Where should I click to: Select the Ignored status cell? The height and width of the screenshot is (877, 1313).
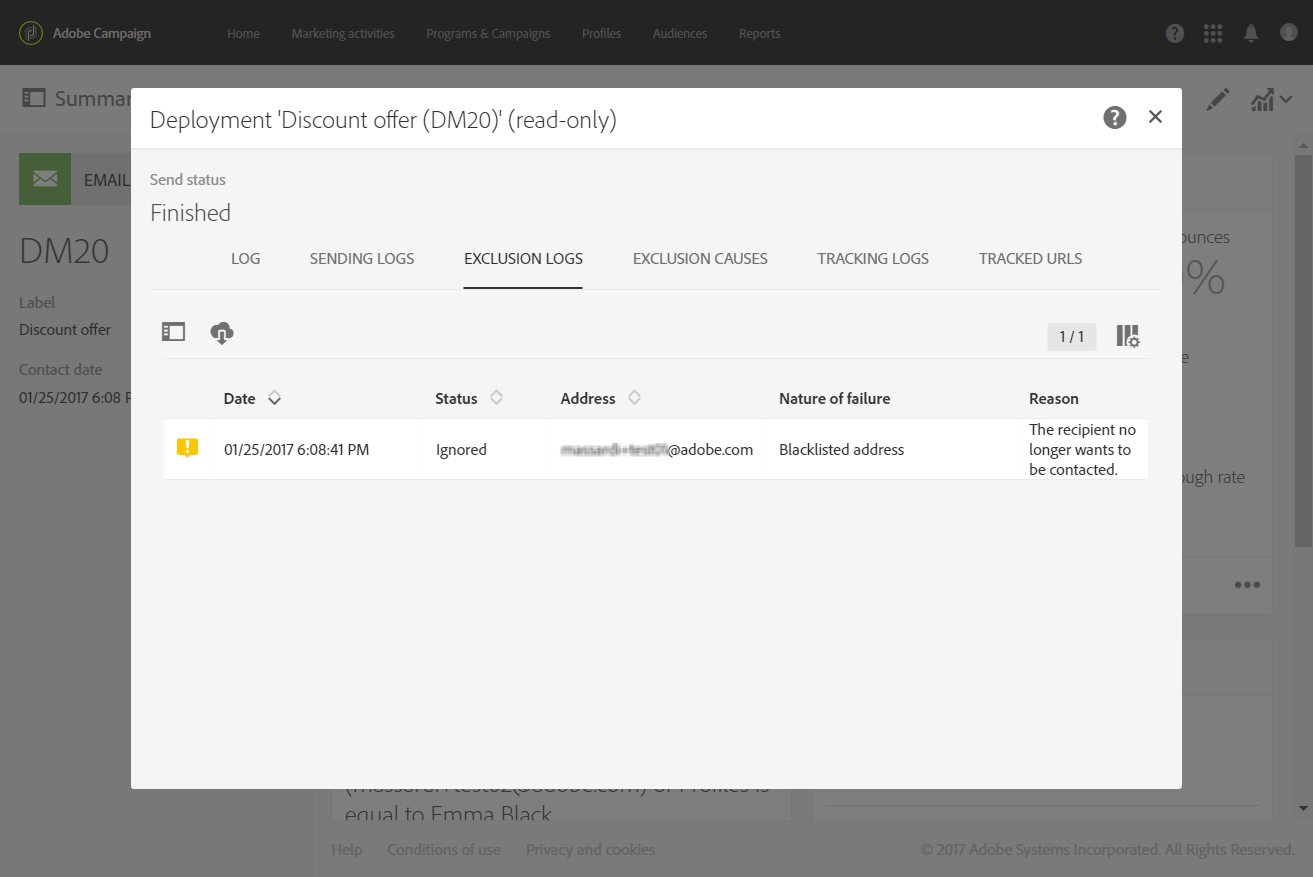click(x=461, y=450)
